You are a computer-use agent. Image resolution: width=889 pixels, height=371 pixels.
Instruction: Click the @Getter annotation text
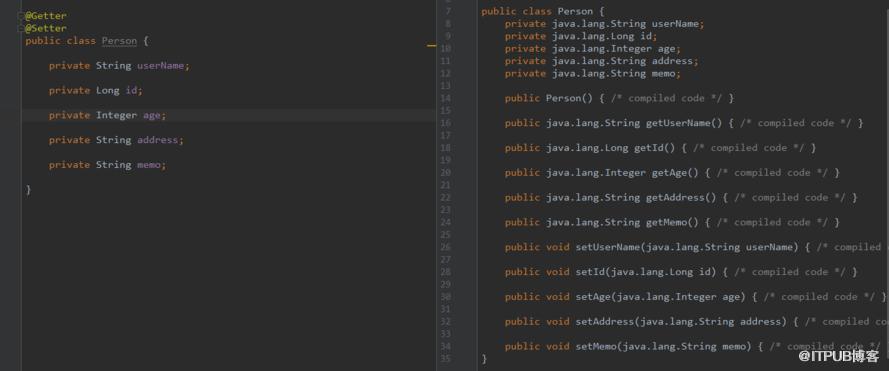click(46, 16)
